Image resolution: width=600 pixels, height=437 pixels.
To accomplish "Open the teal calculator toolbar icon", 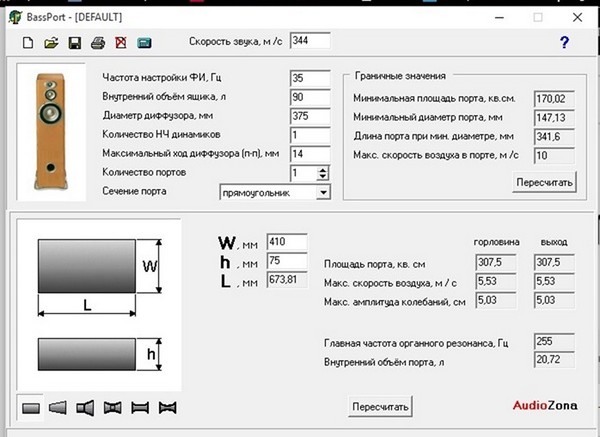I will pyautogui.click(x=144, y=43).
